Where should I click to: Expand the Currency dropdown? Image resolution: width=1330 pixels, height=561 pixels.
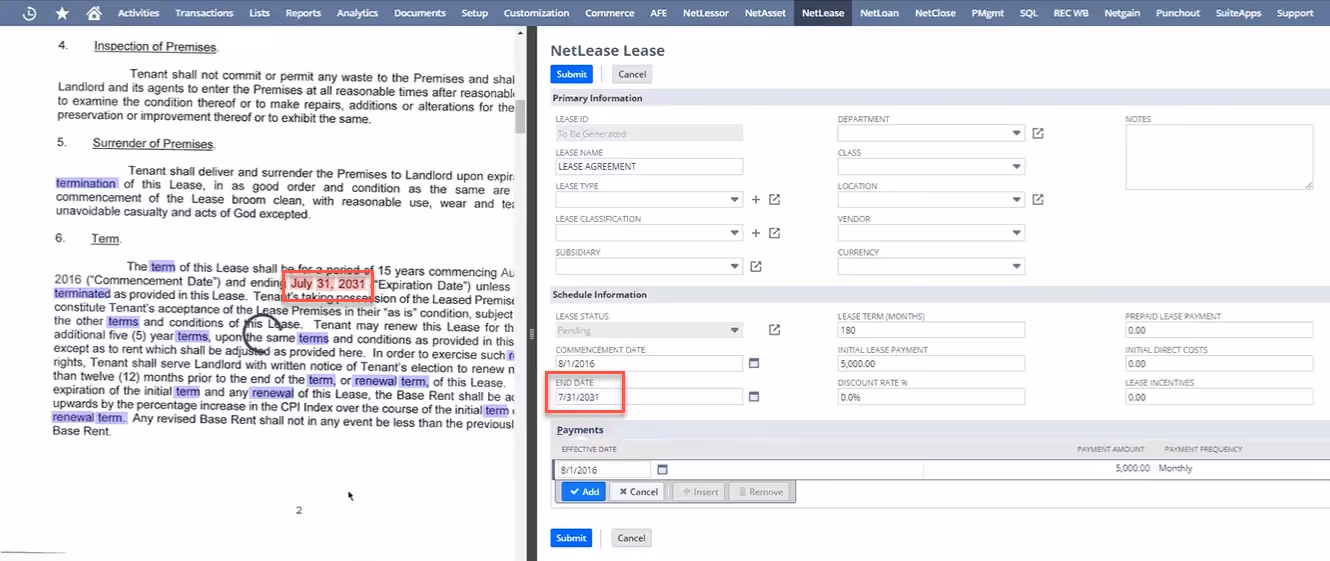click(1017, 266)
